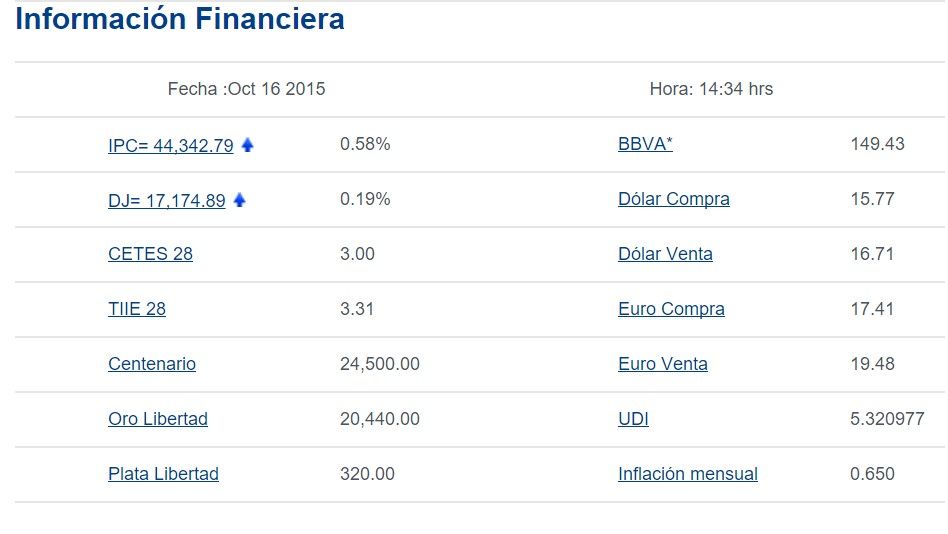This screenshot has height=534, width=948.
Task: Click the Plata Libertad link
Action: coord(163,474)
